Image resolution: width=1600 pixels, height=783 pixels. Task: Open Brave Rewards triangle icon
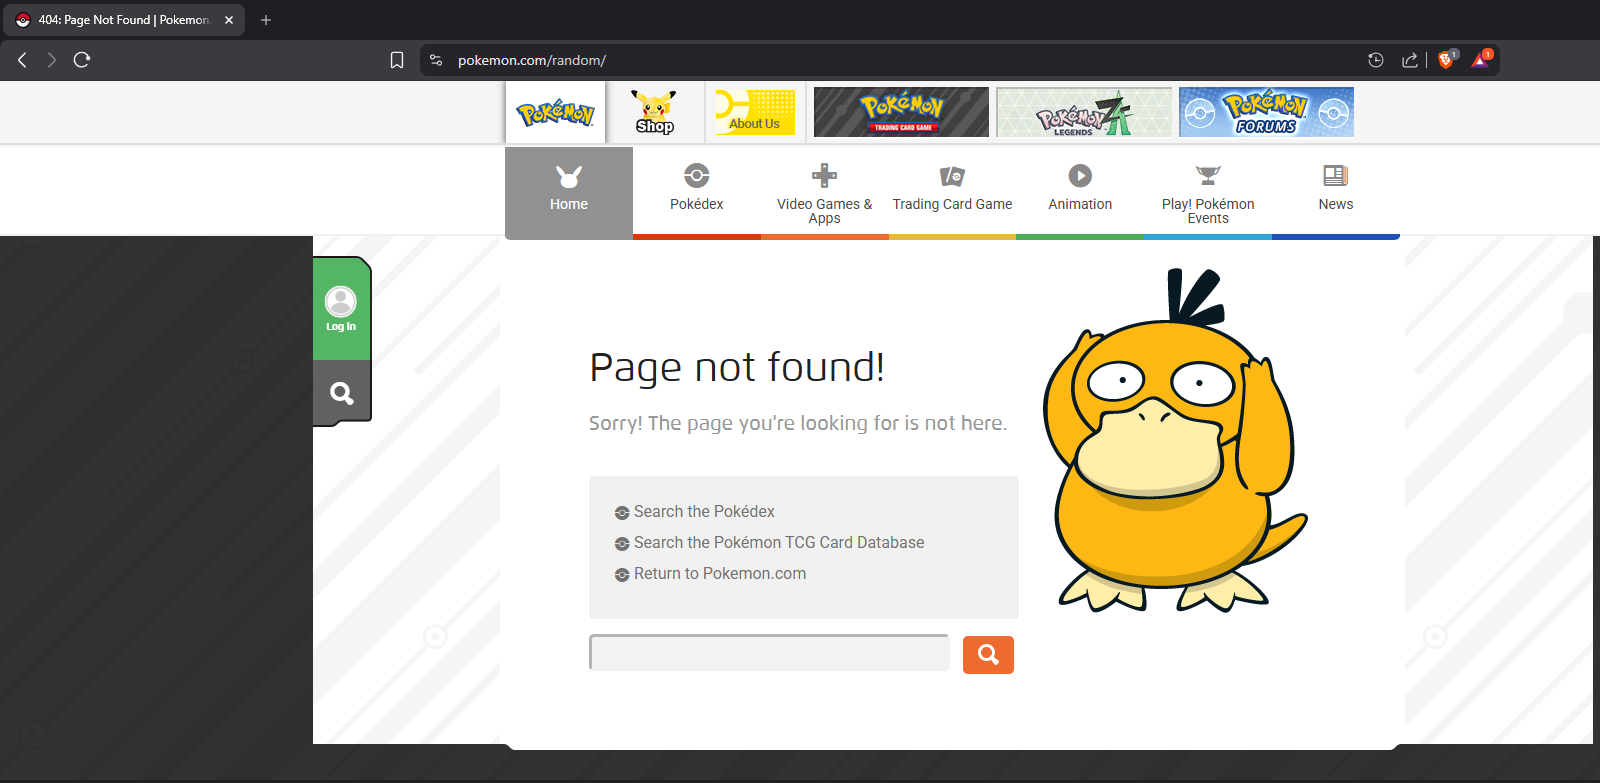1481,60
